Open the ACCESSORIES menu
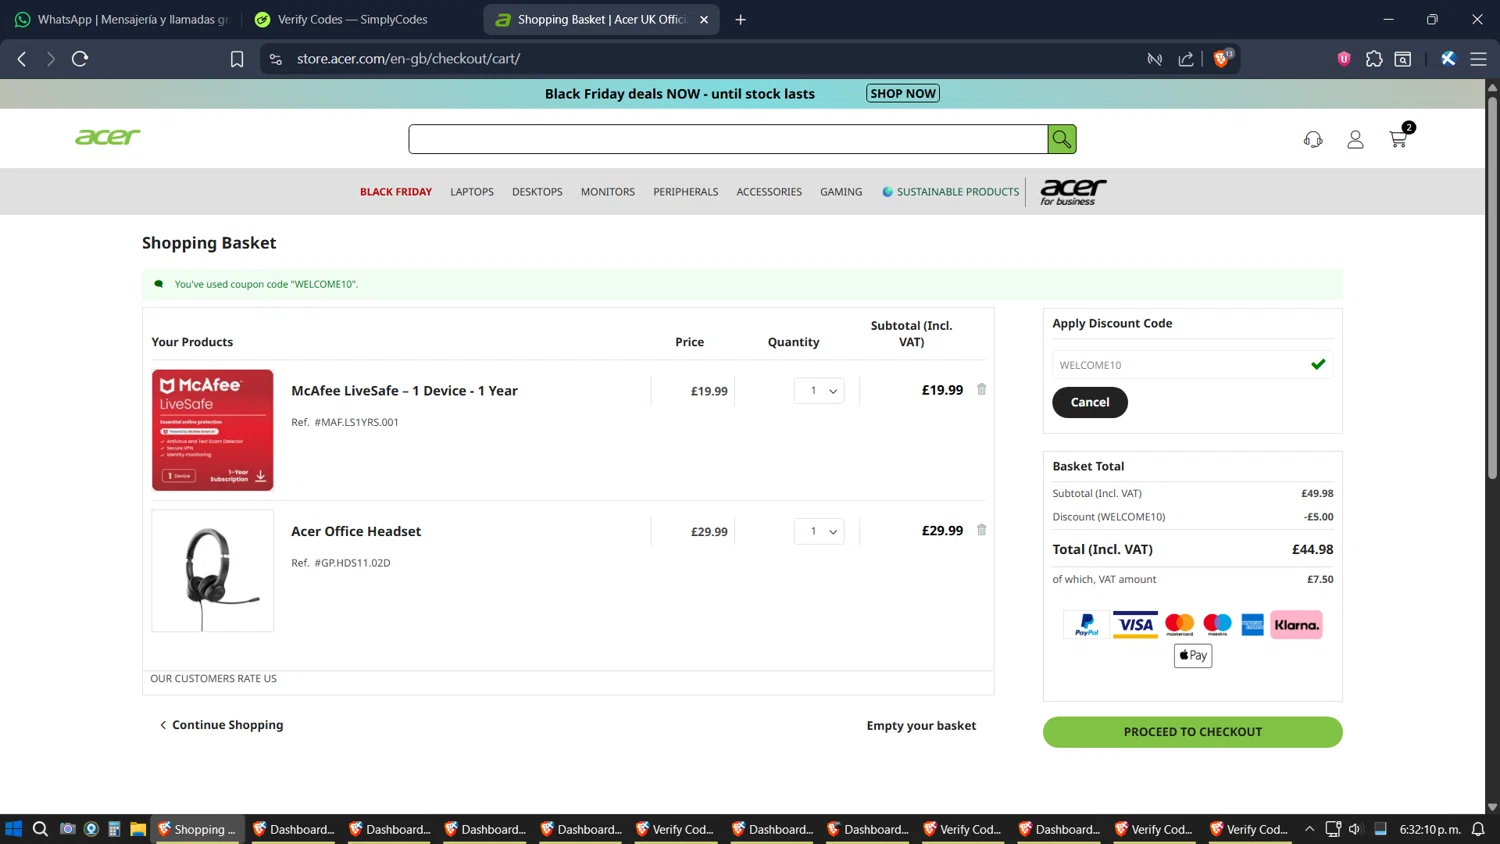This screenshot has width=1500, height=844. [769, 192]
